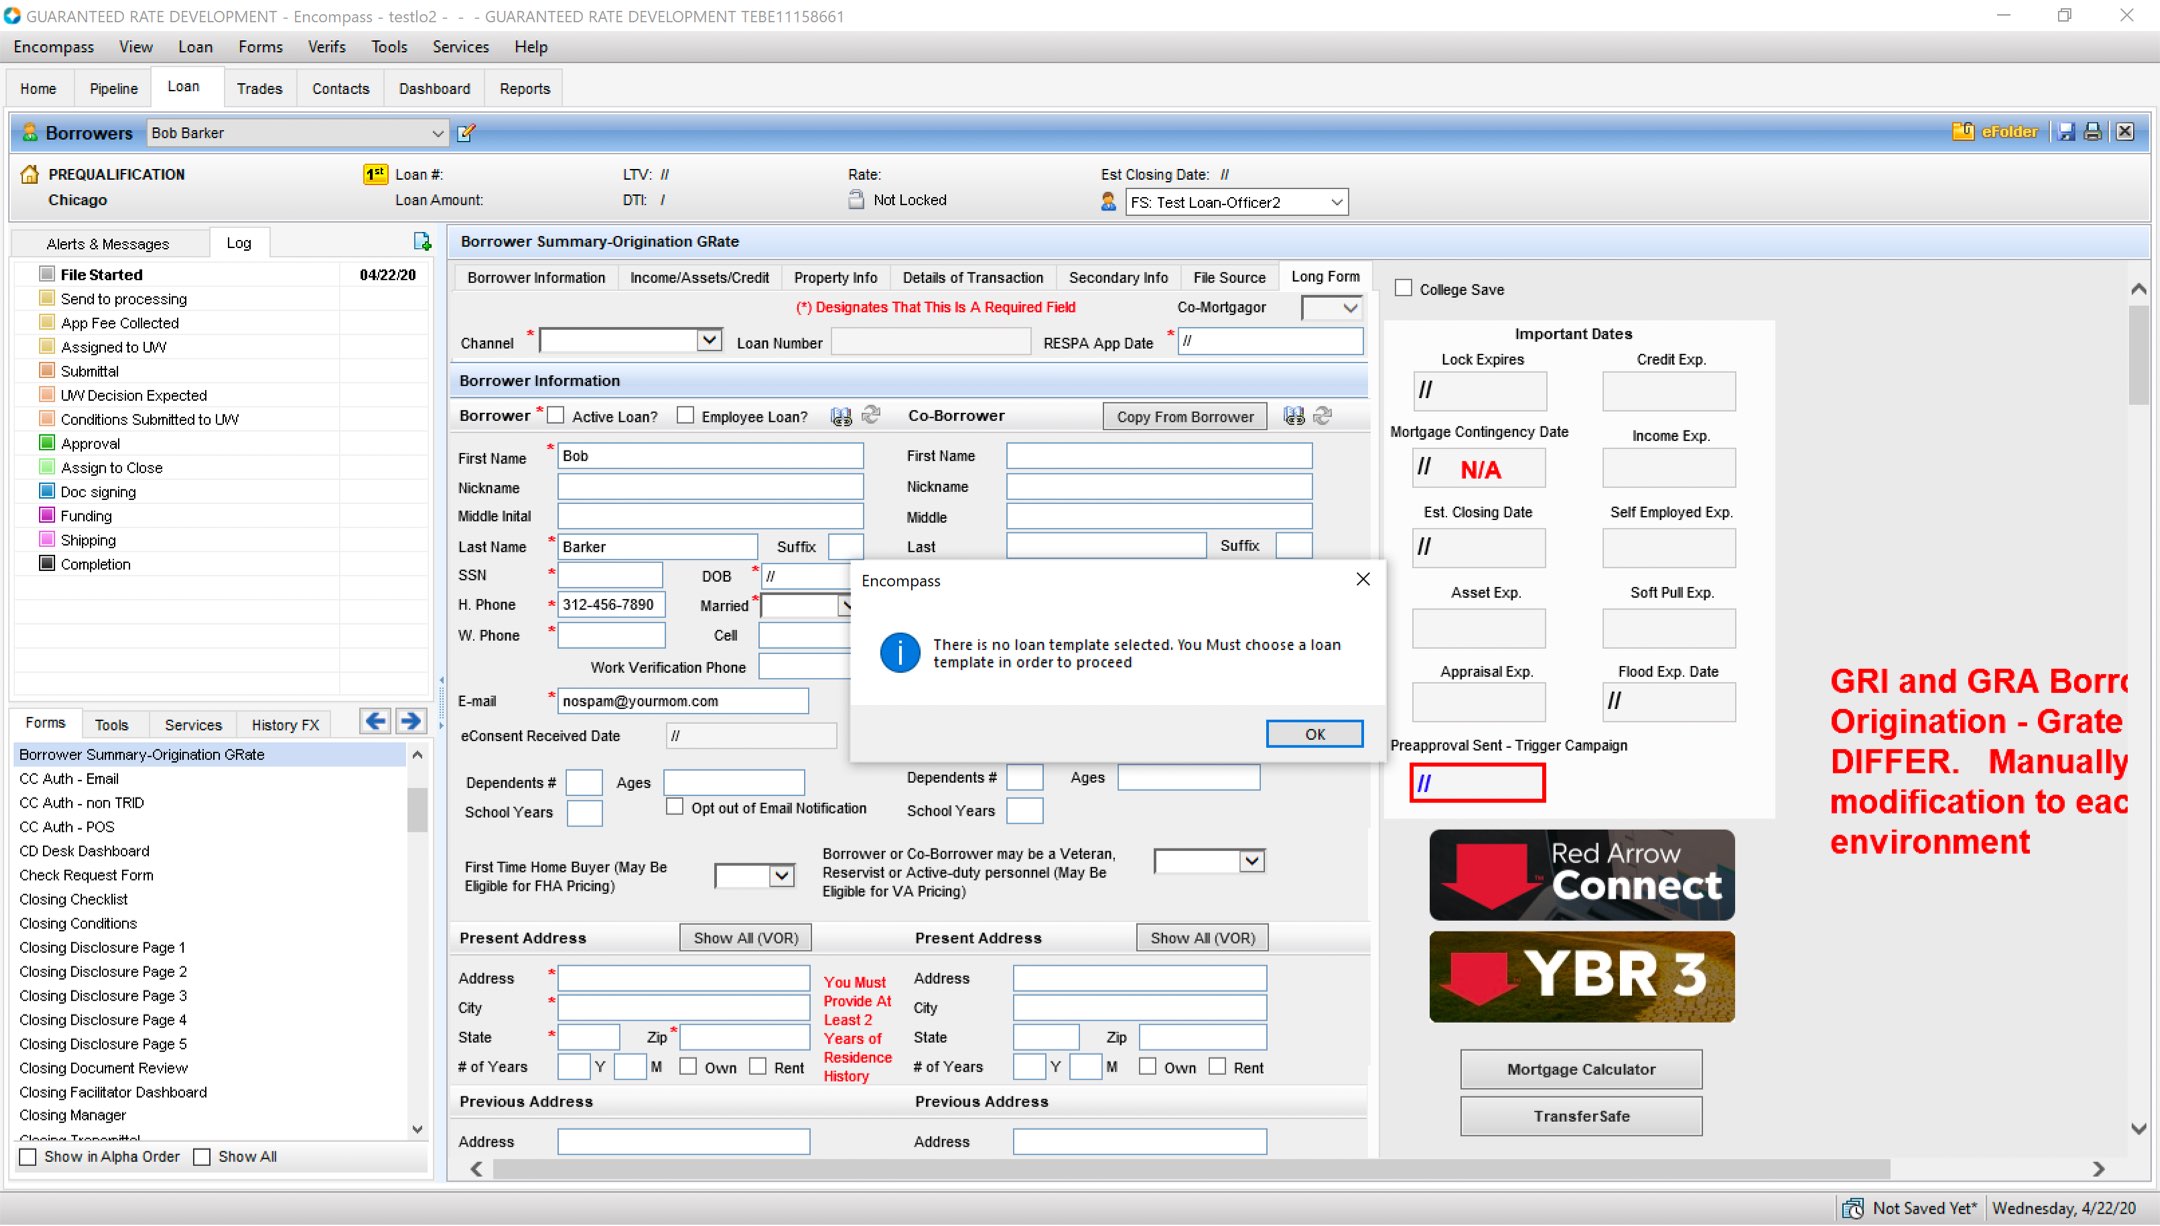Click the add log entry icon
The image size is (2160, 1226).
422,242
